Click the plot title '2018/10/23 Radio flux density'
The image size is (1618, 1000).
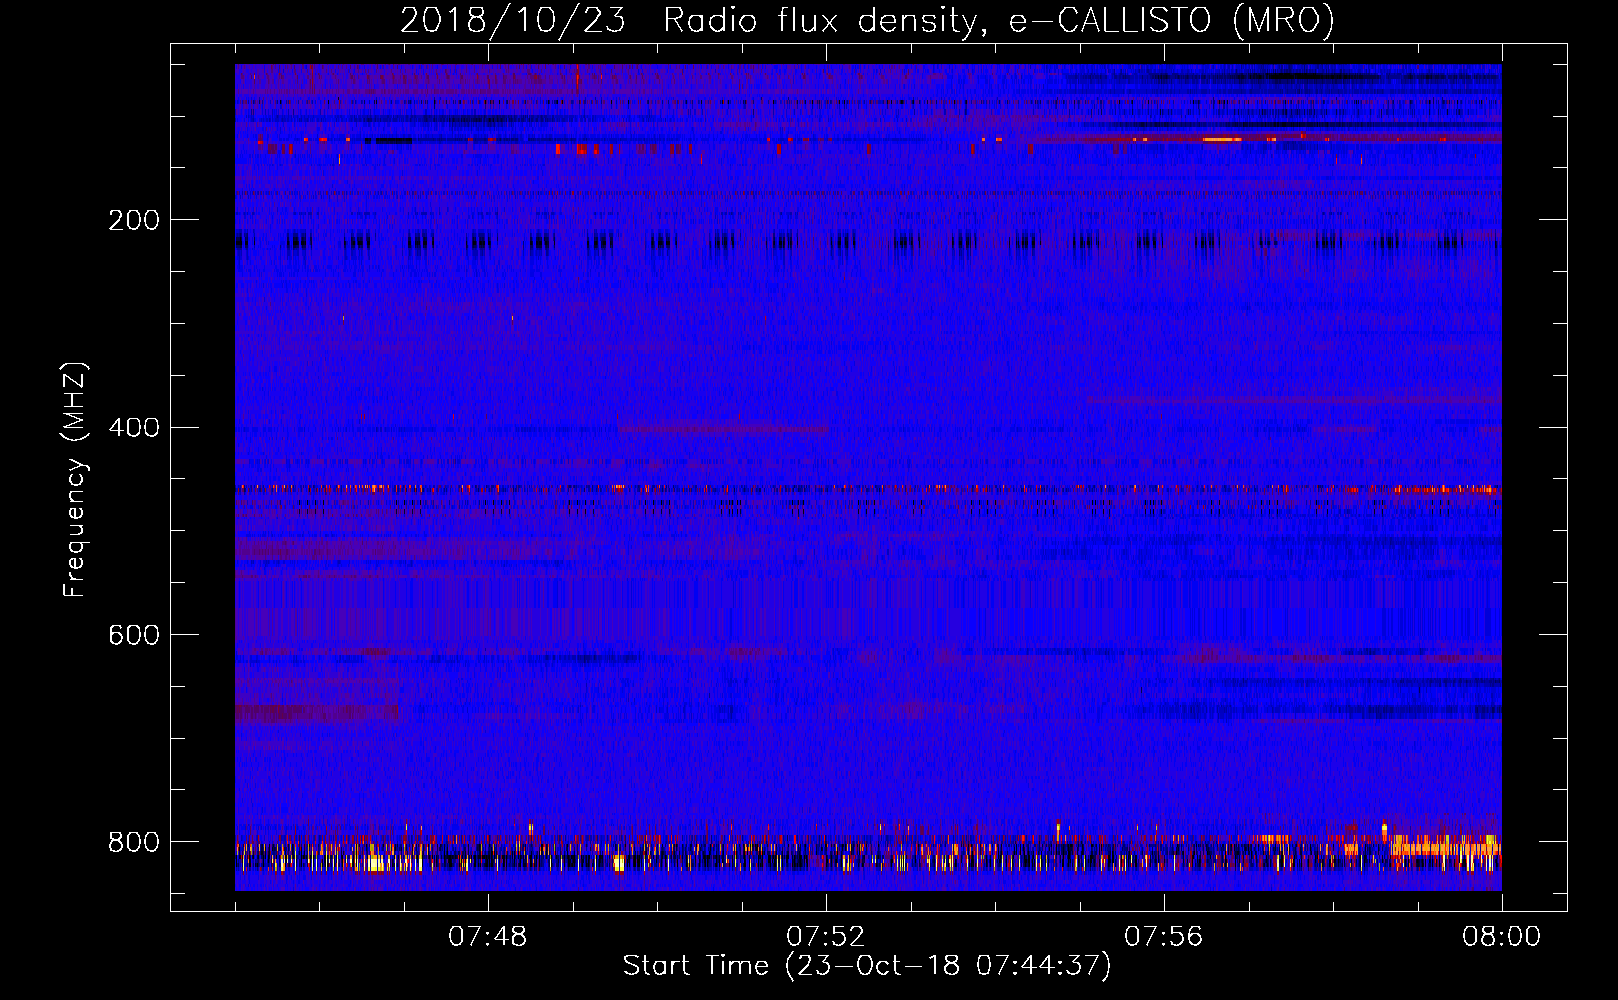688,21
